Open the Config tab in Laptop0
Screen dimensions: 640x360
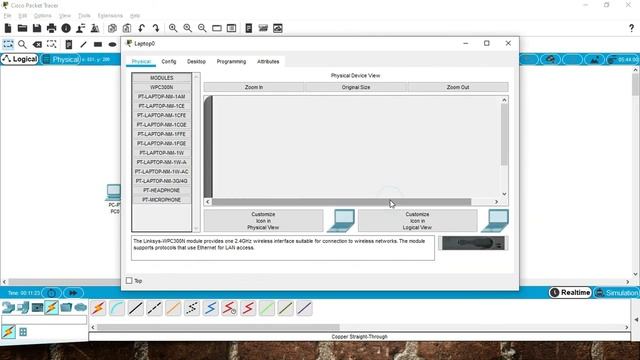[169, 62]
